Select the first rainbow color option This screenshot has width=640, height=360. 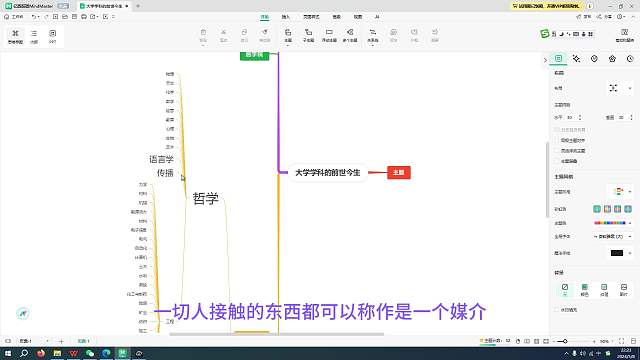pyautogui.click(x=597, y=209)
